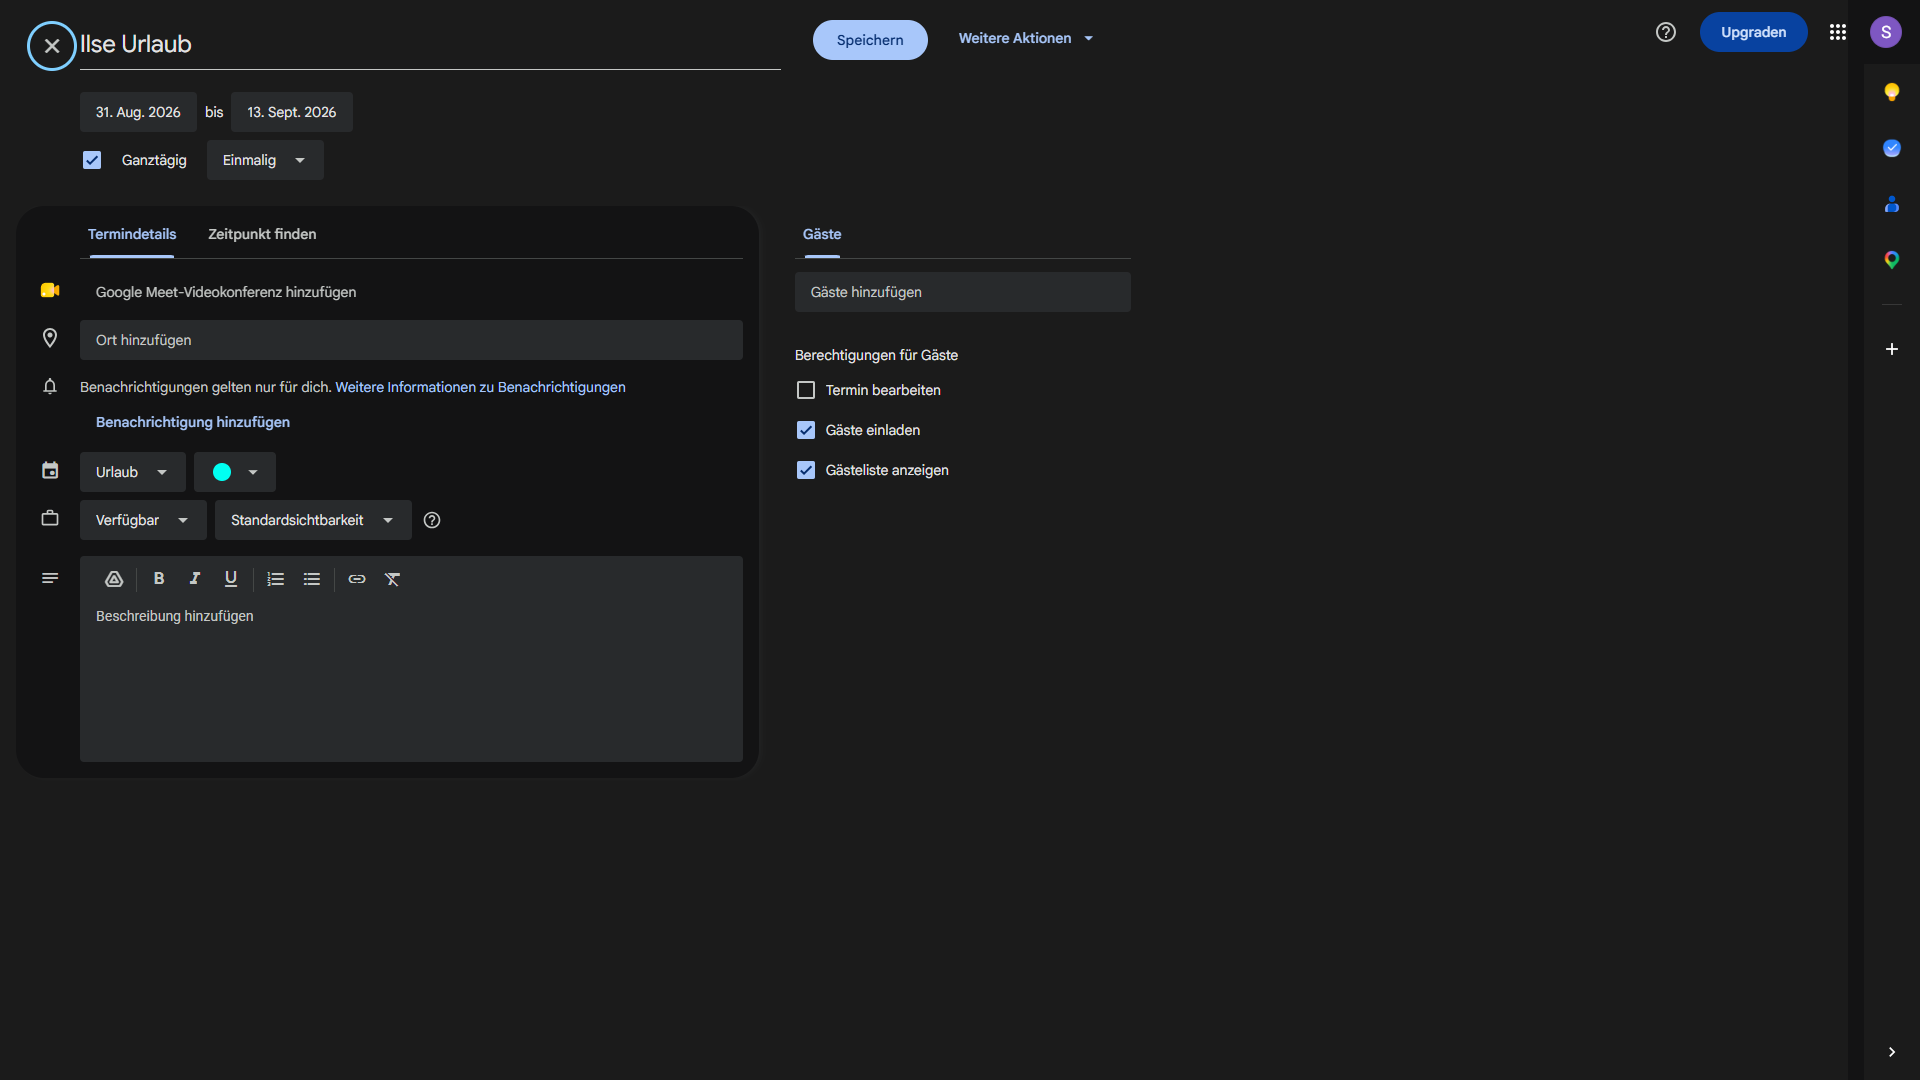Open Google Maps in the side panel
This screenshot has width=1920, height=1080.
coord(1892,260)
